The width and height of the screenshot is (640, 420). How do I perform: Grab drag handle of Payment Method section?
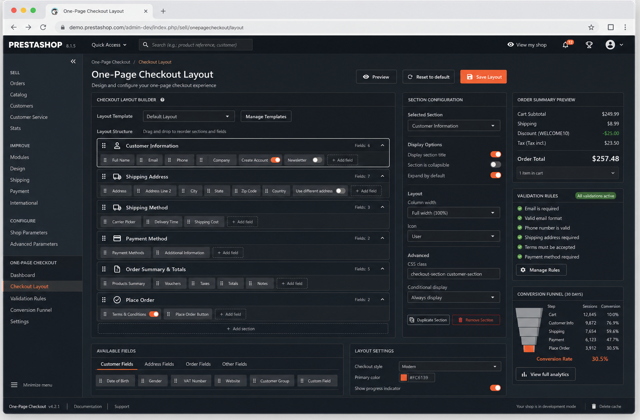pyautogui.click(x=104, y=238)
